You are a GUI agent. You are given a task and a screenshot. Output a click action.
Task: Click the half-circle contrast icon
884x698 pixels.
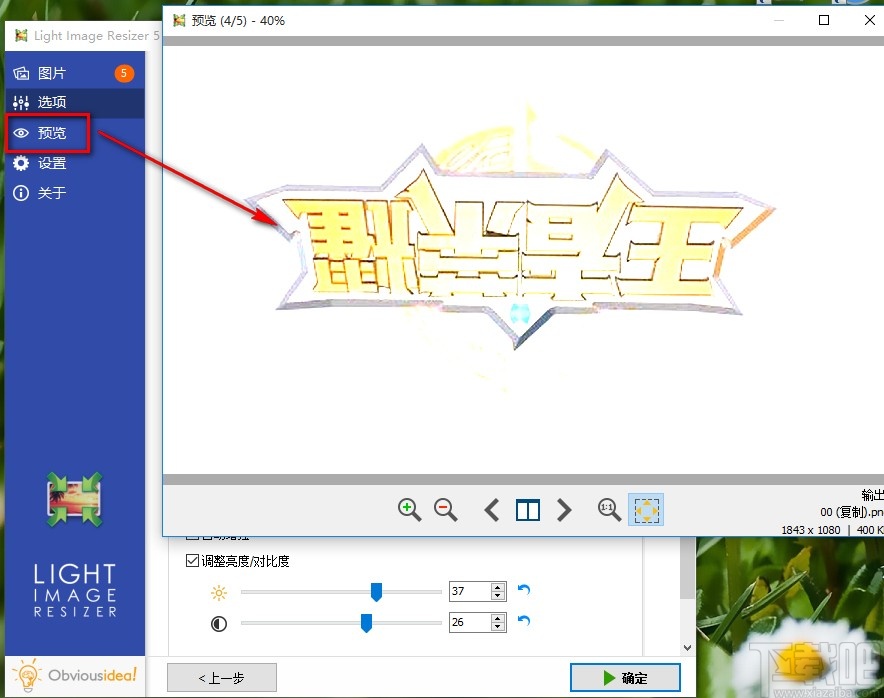(x=219, y=624)
